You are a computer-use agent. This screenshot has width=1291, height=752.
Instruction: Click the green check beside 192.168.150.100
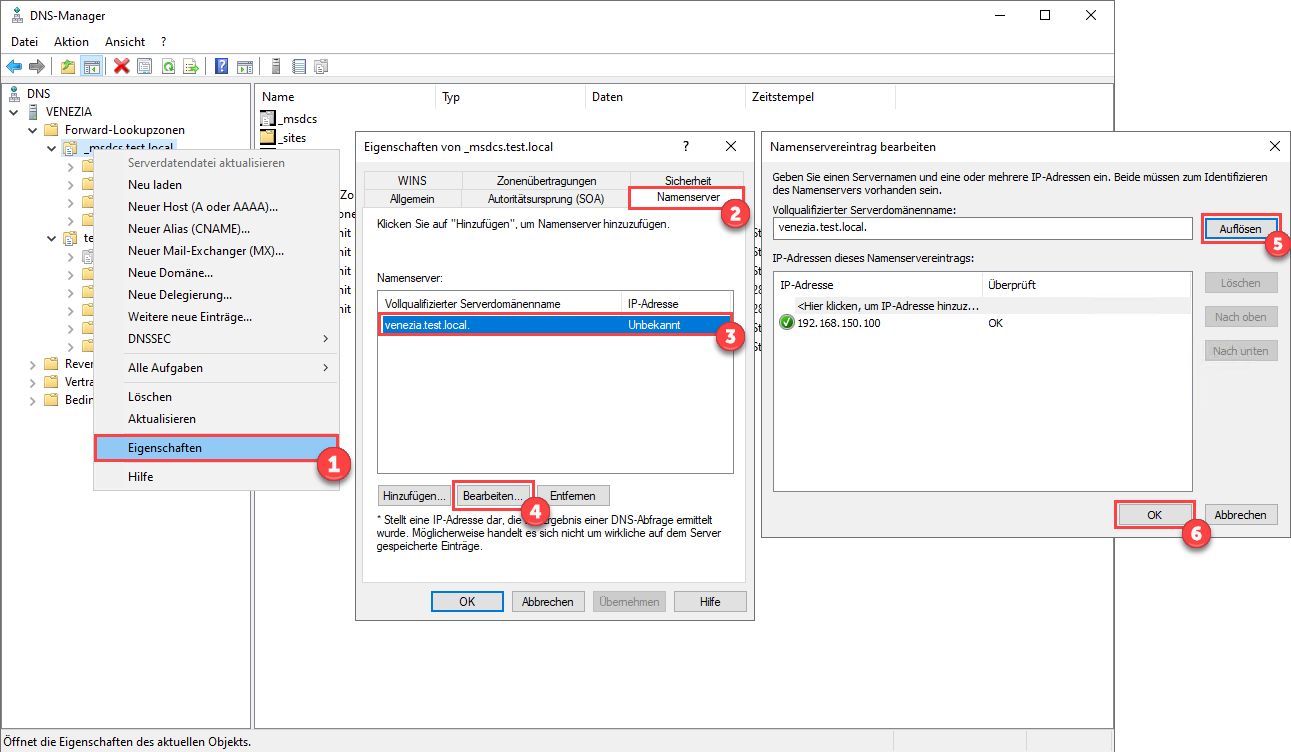(x=786, y=323)
